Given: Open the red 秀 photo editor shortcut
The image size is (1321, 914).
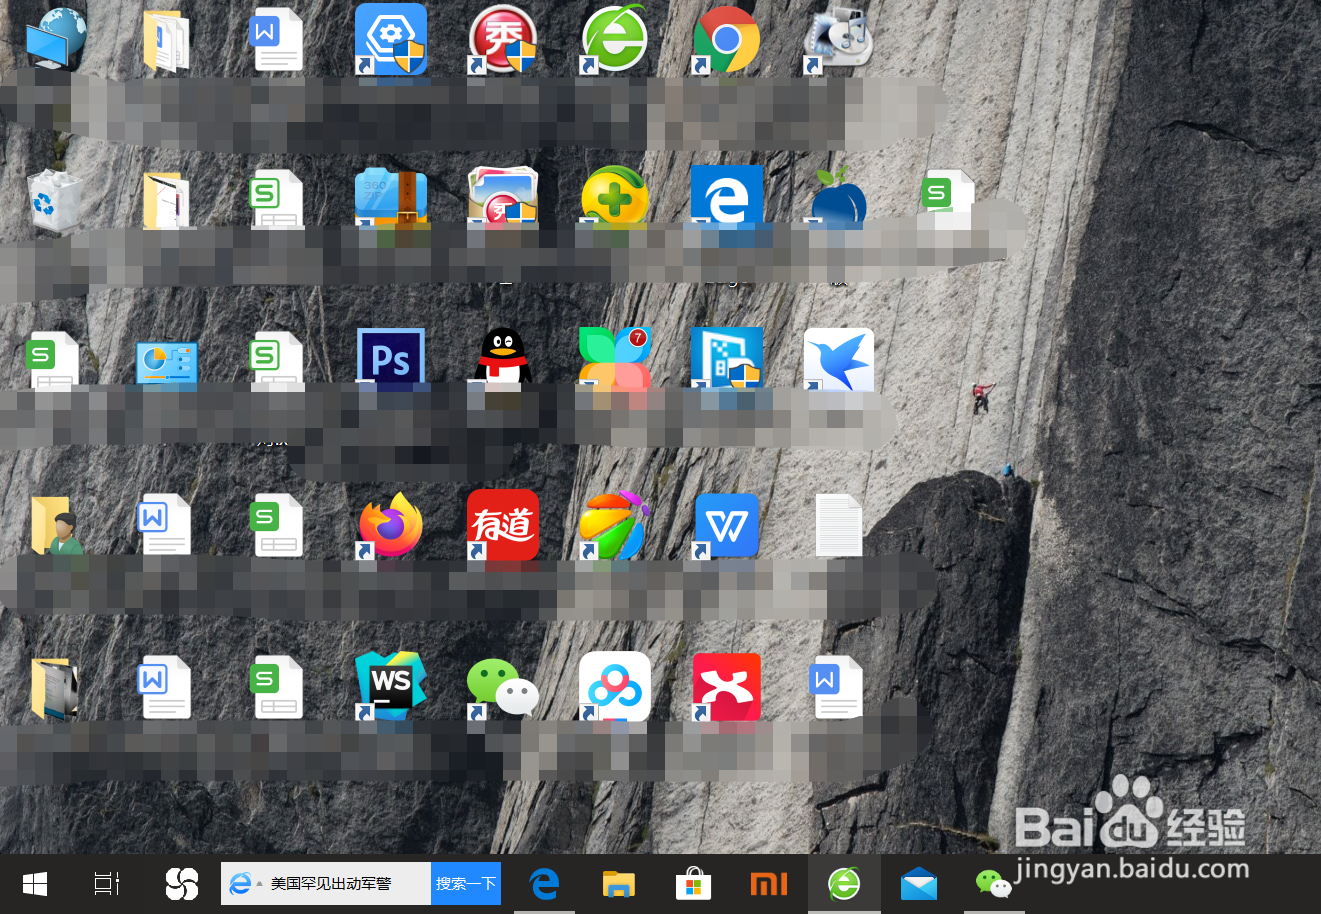Looking at the screenshot, I should pyautogui.click(x=502, y=40).
